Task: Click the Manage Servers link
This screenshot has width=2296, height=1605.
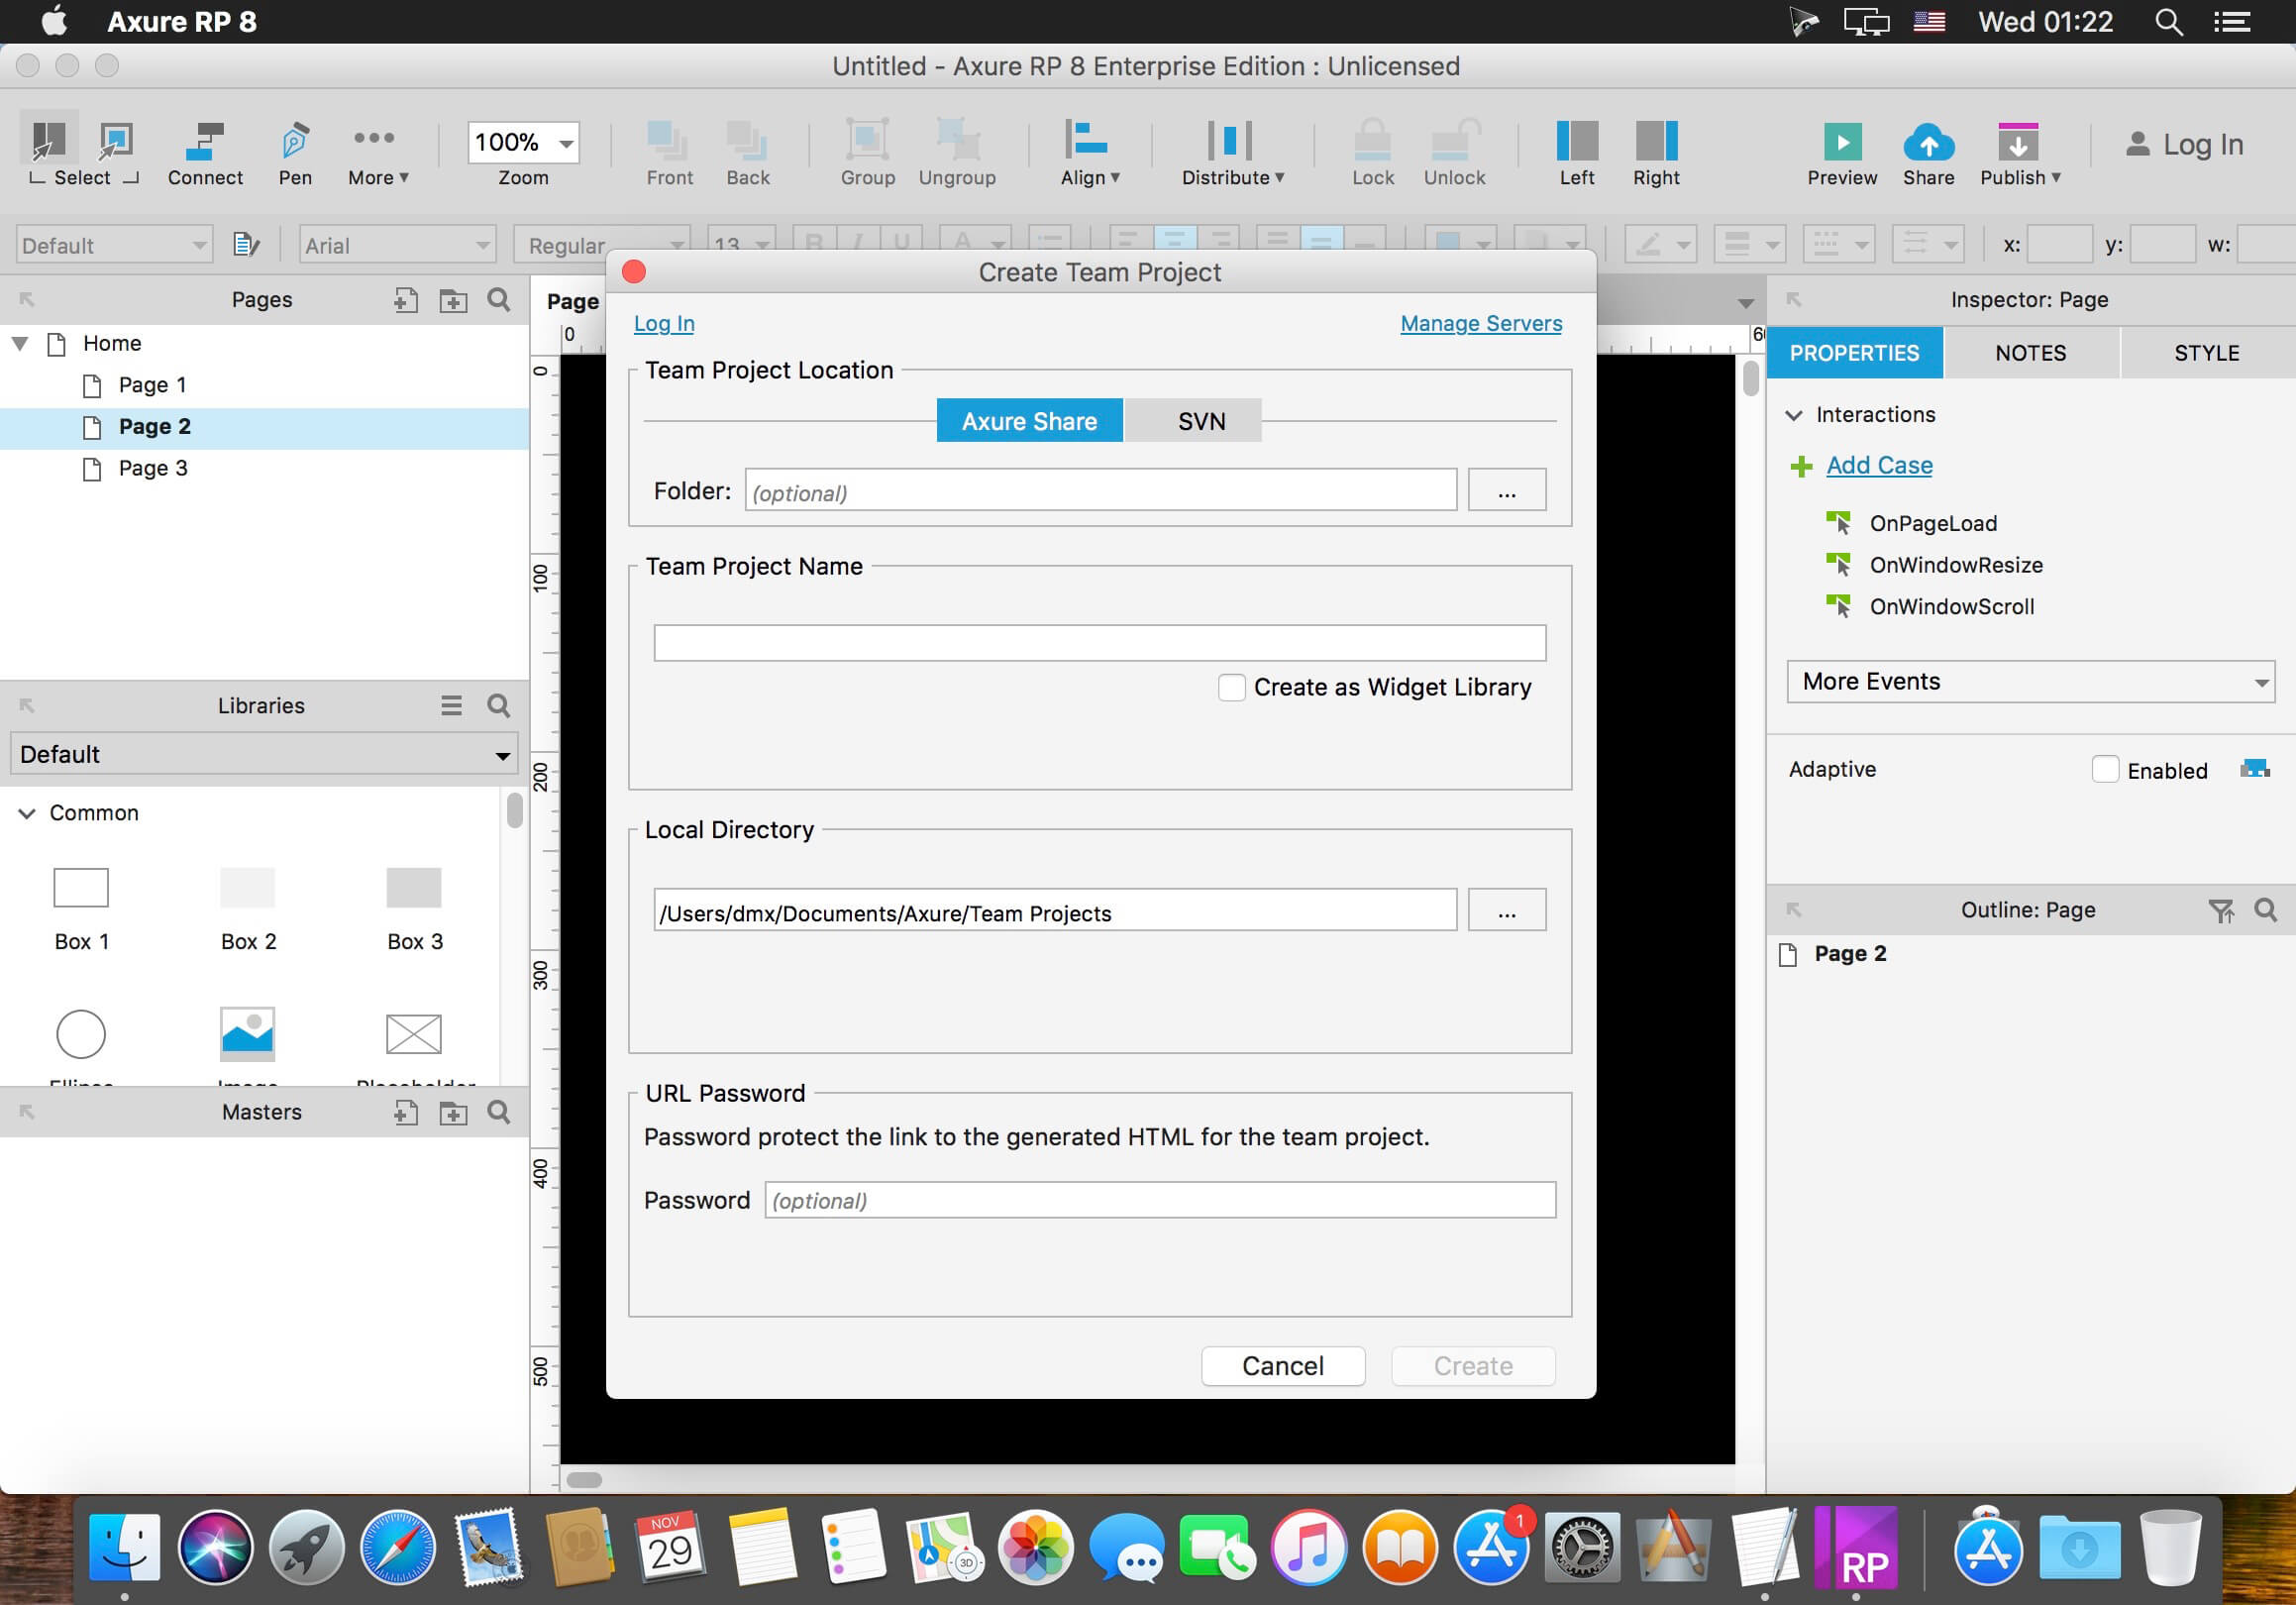Action: click(1480, 323)
